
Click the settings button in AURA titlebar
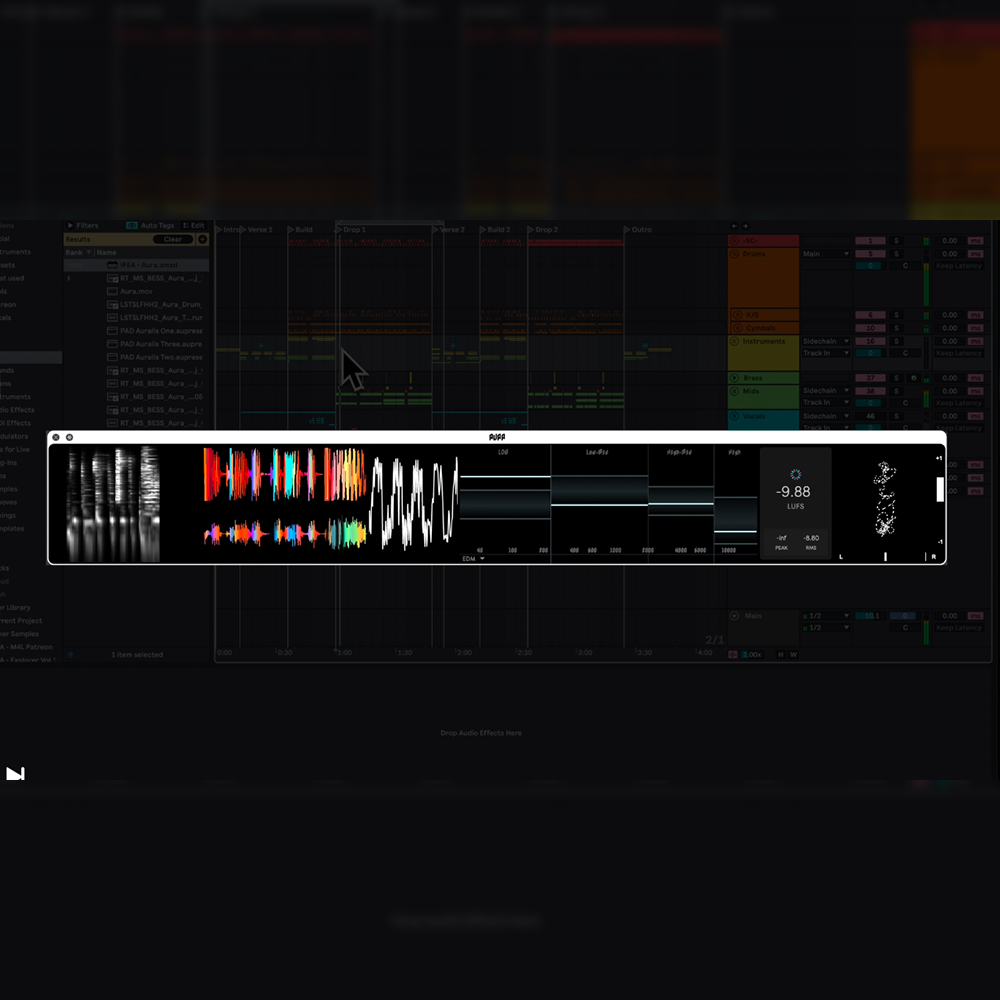click(70, 438)
